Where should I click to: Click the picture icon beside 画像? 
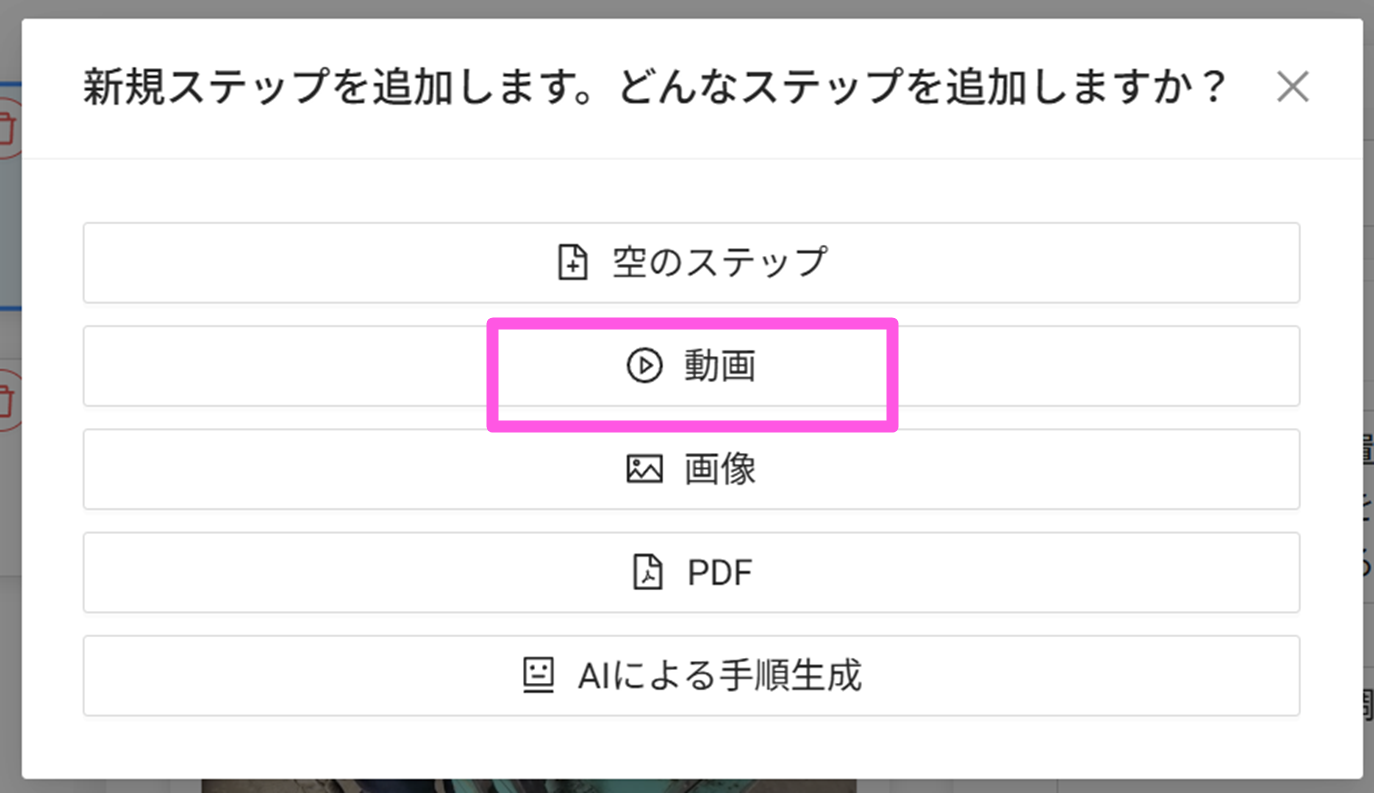coord(644,469)
